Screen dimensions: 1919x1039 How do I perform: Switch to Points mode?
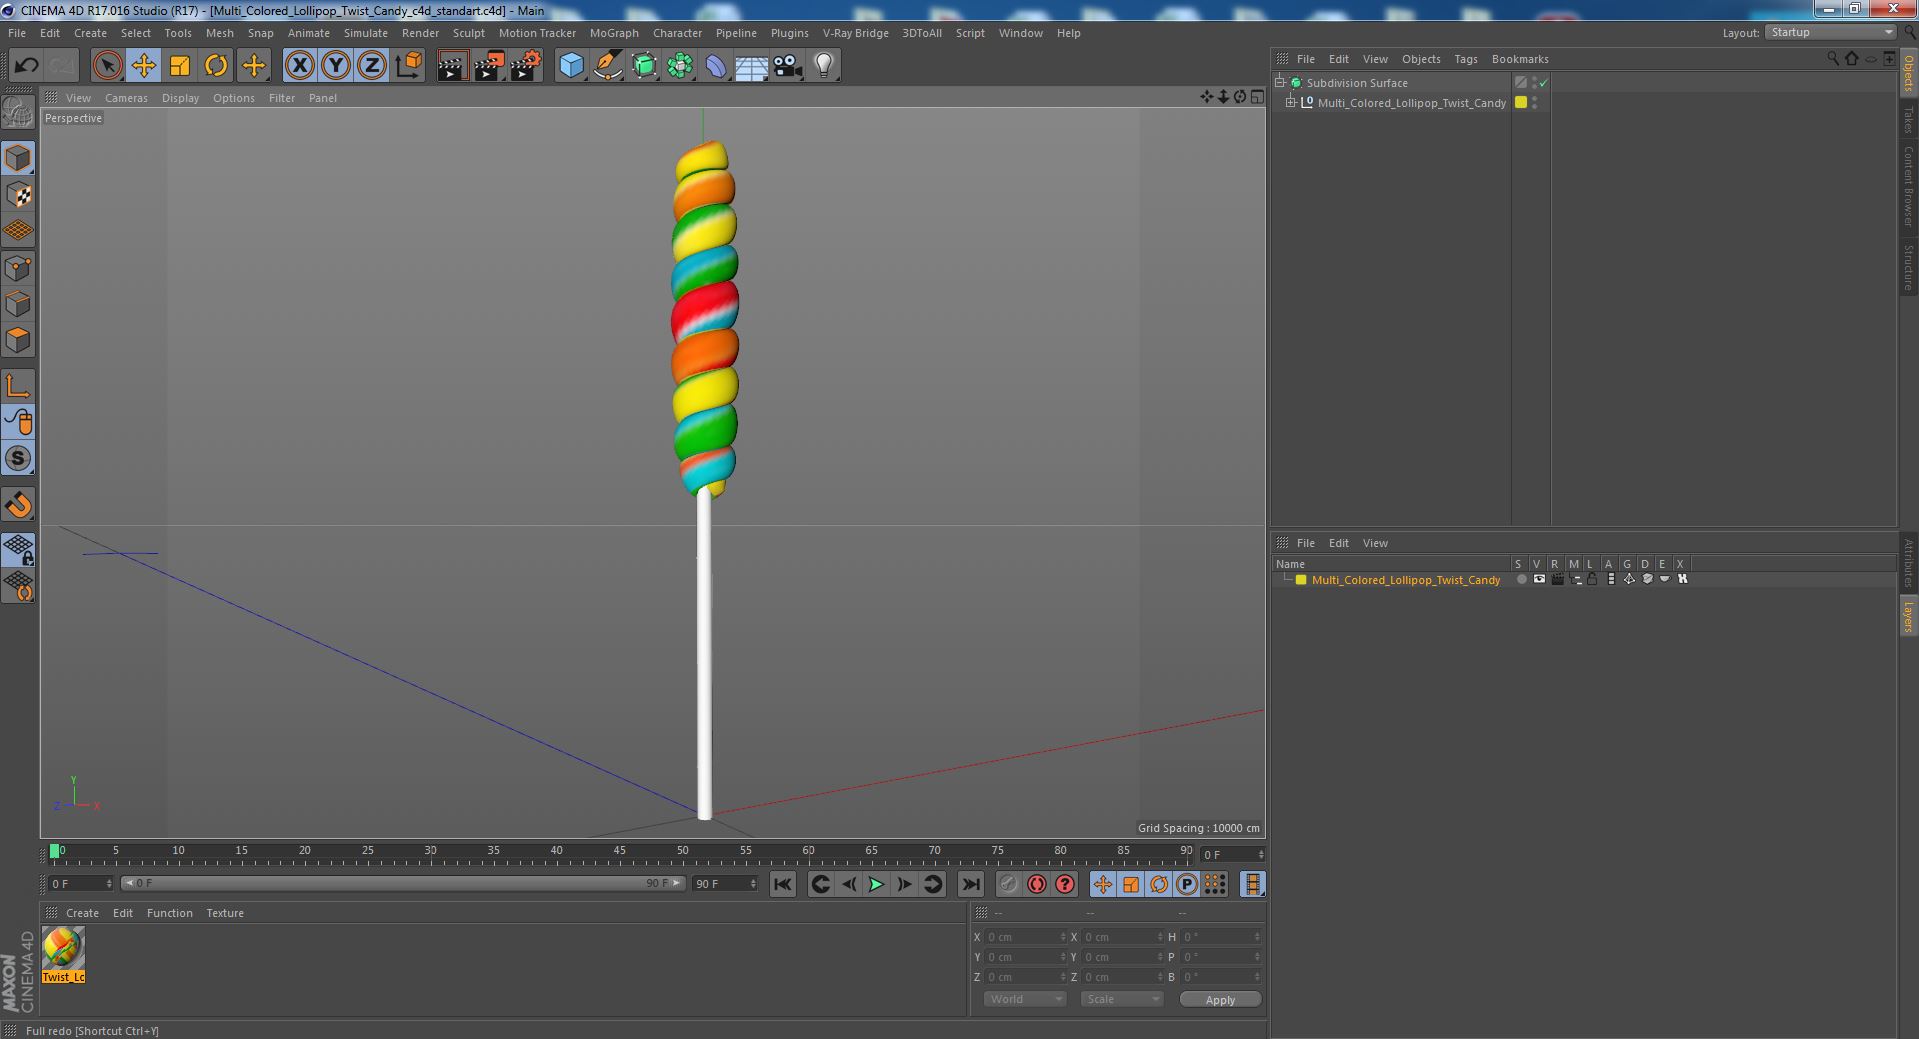tap(18, 268)
